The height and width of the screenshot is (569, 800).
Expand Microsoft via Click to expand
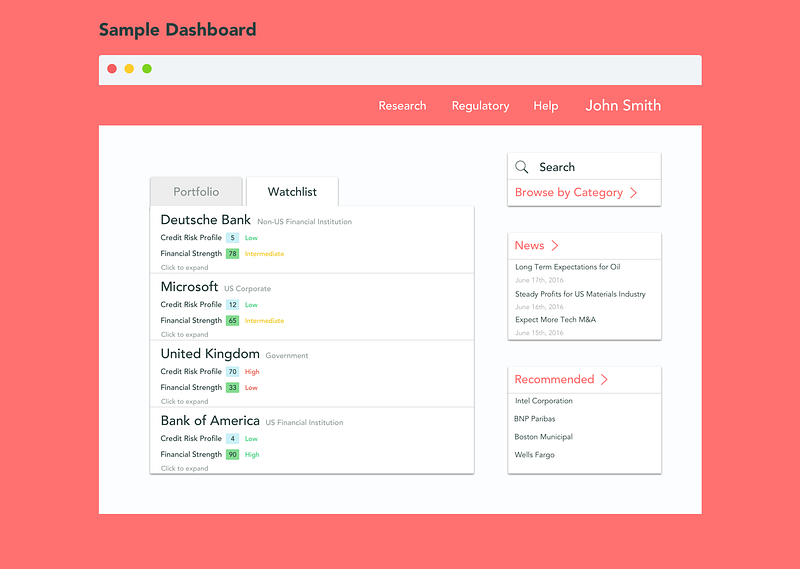[184, 334]
